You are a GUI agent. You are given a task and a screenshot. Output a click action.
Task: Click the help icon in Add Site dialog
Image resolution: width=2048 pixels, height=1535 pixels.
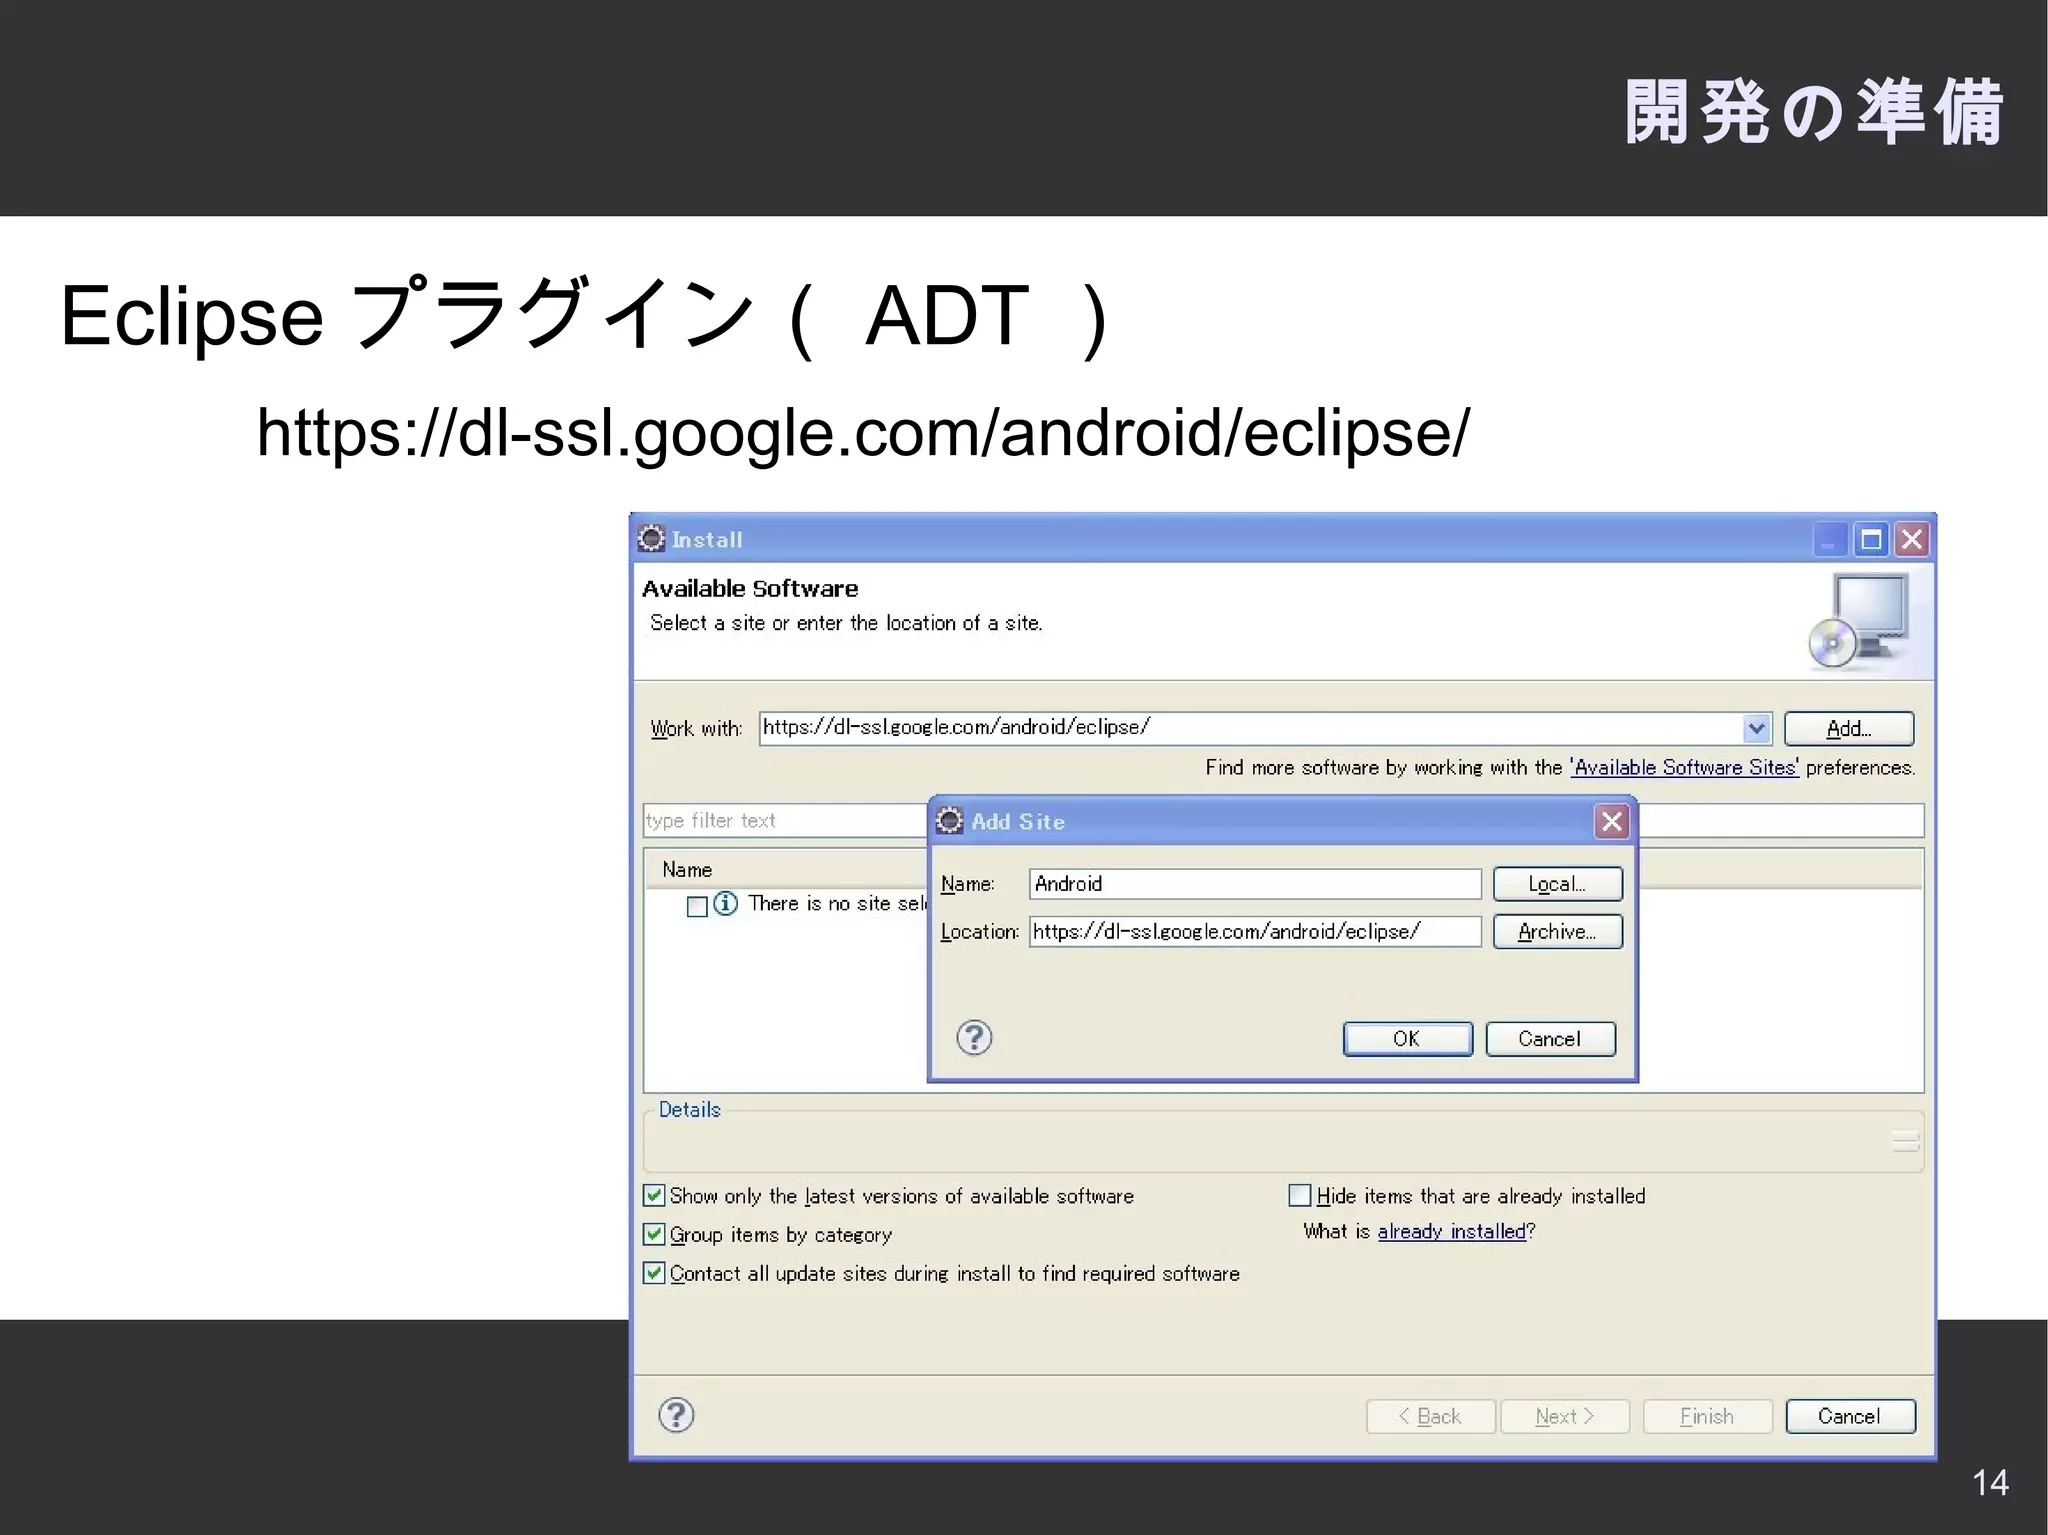tap(974, 1038)
